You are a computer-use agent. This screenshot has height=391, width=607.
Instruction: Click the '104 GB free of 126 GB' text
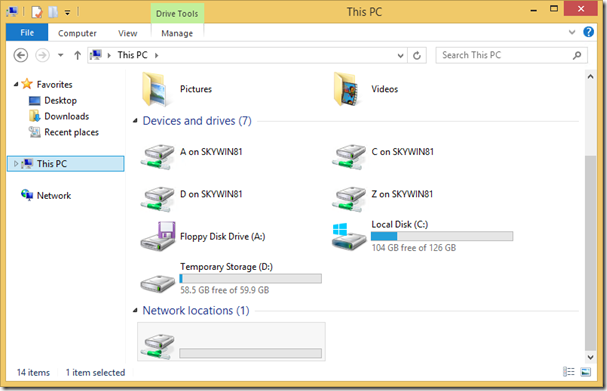pos(414,248)
